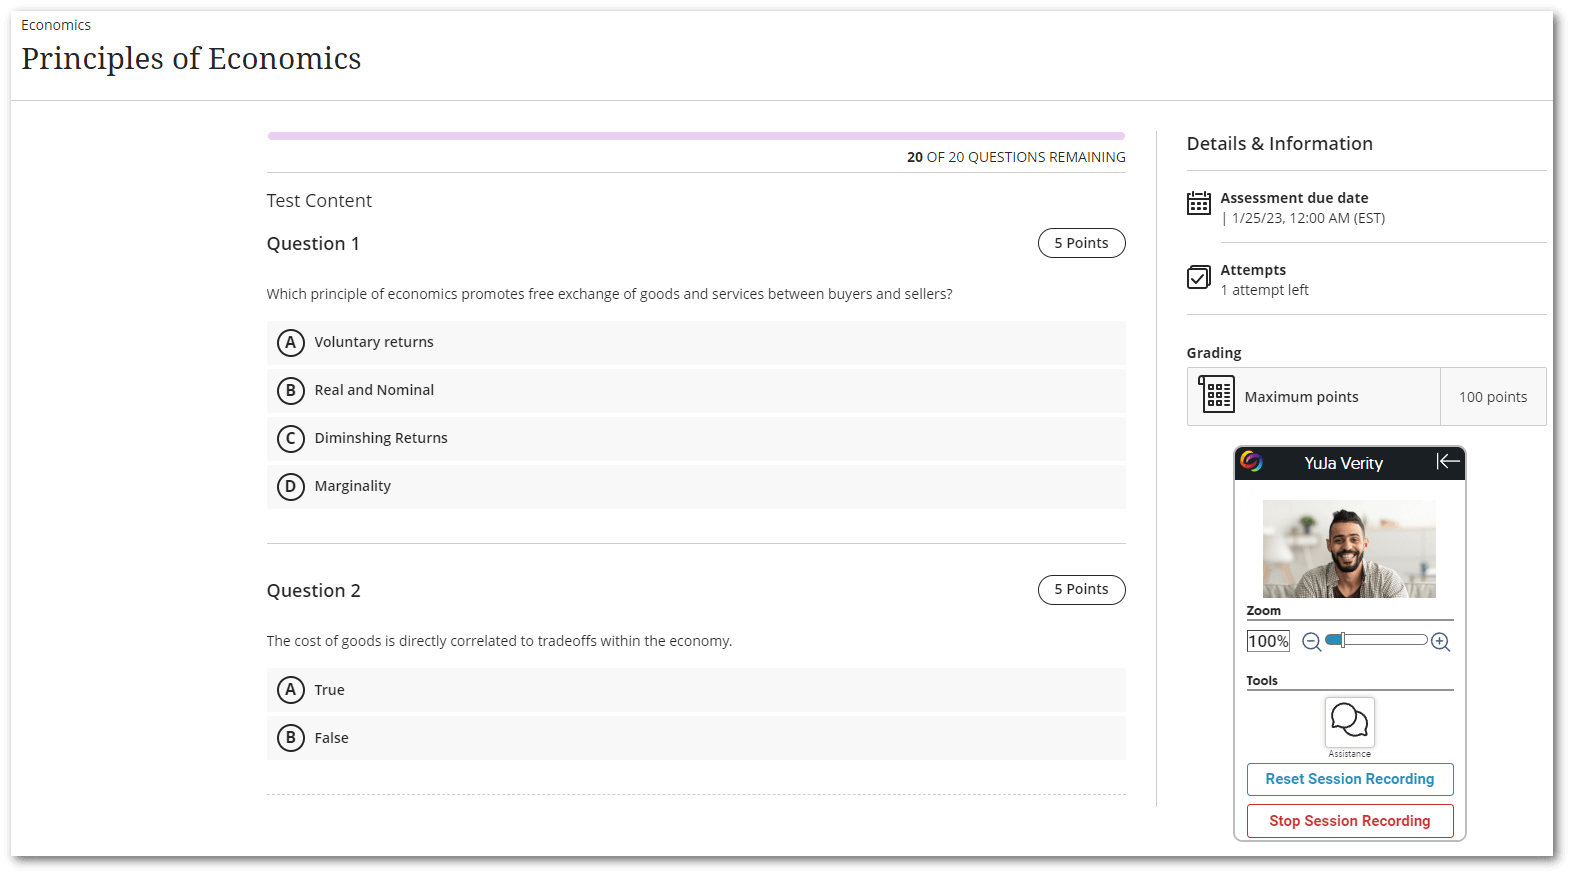Click the zoom level slider
Screen dimensions: 1572x875
[1376, 640]
